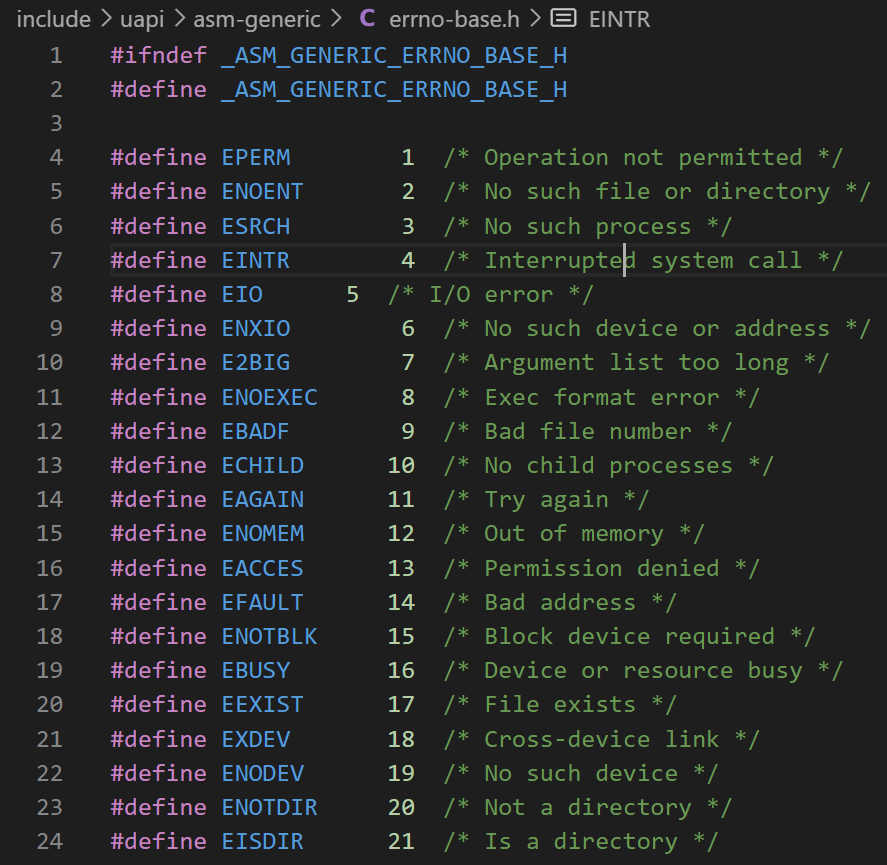
Task: Click line number 7 in the gutter
Action: click(56, 260)
